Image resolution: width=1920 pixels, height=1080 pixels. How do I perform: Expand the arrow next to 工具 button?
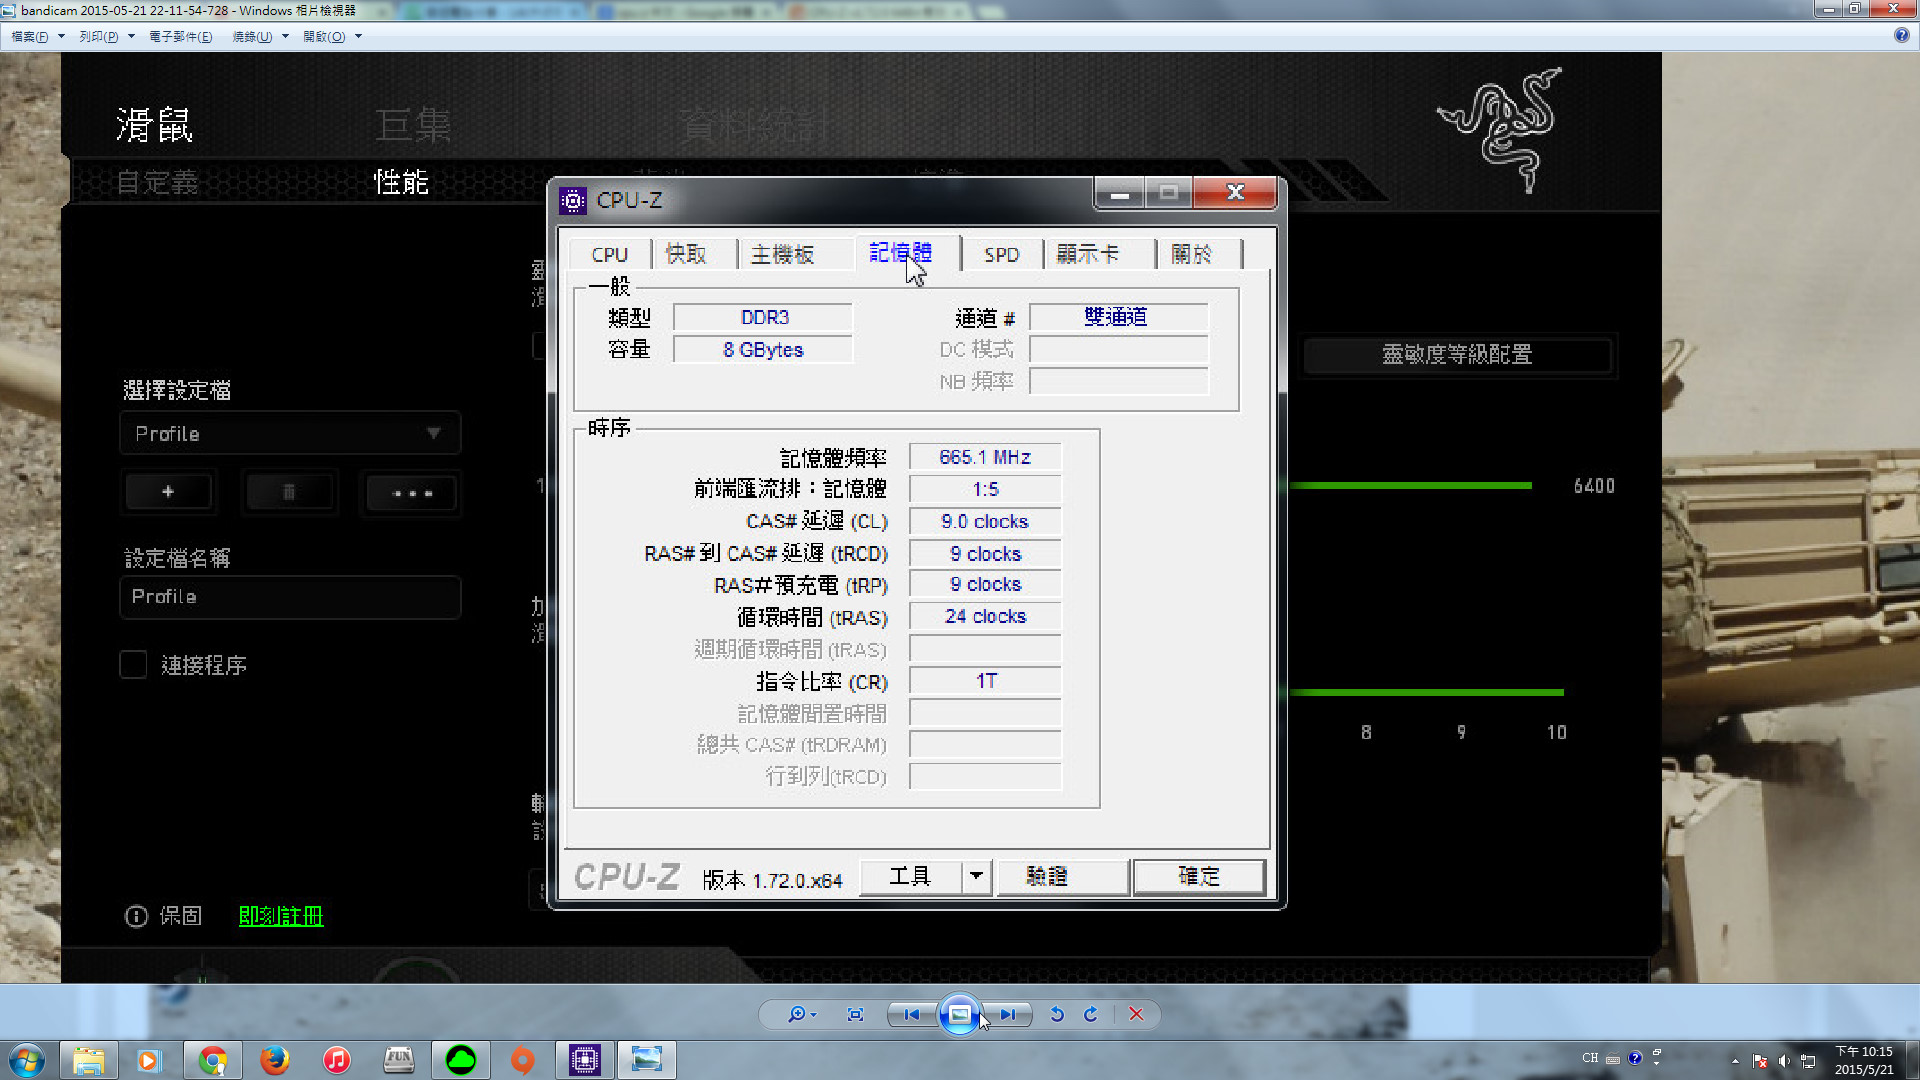coord(976,877)
